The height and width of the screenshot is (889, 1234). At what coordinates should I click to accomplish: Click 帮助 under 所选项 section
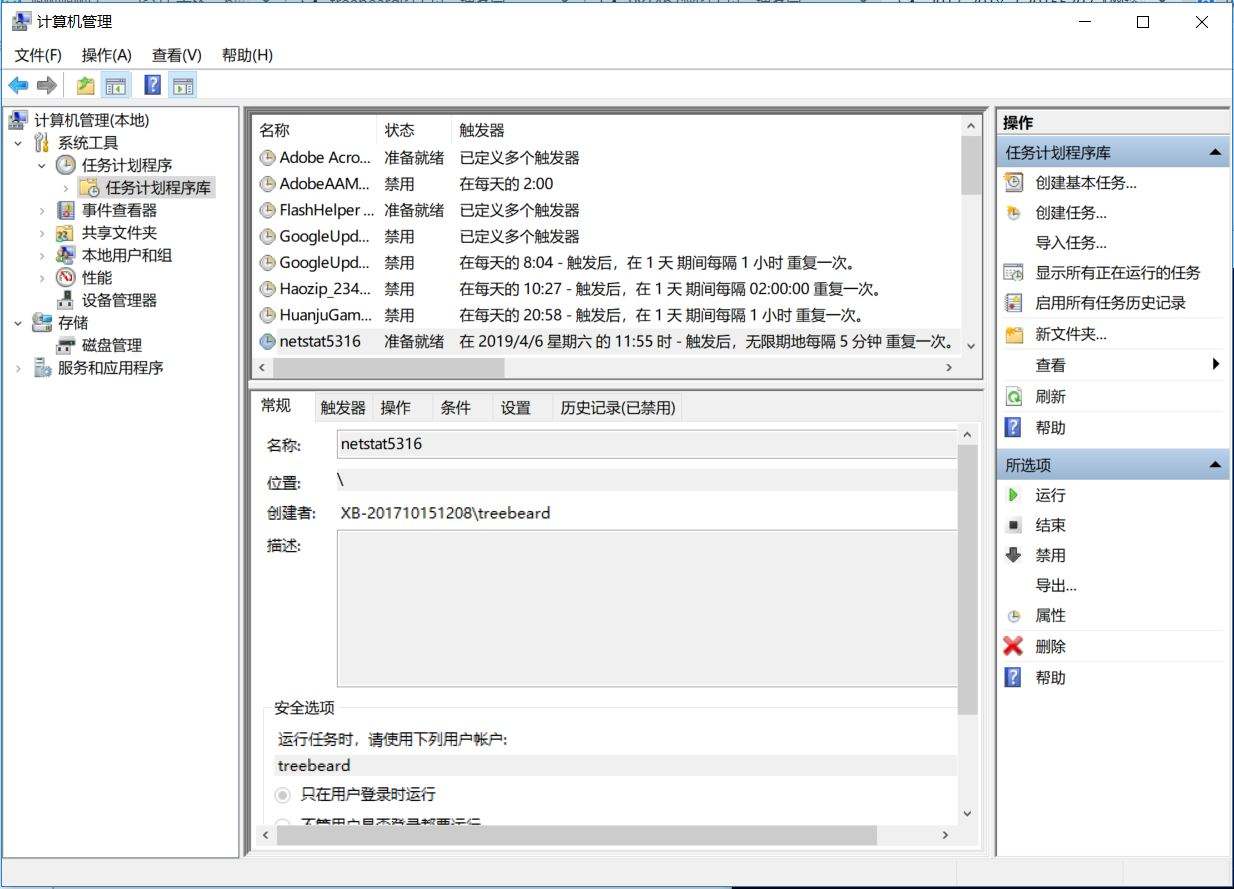point(1051,678)
